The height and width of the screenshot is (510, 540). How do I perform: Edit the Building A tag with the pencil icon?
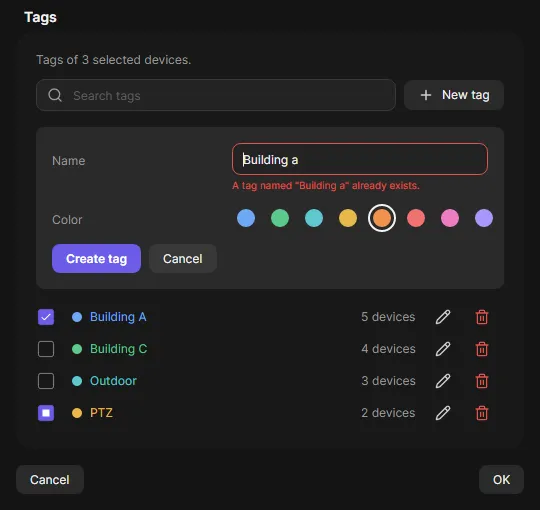[443, 317]
